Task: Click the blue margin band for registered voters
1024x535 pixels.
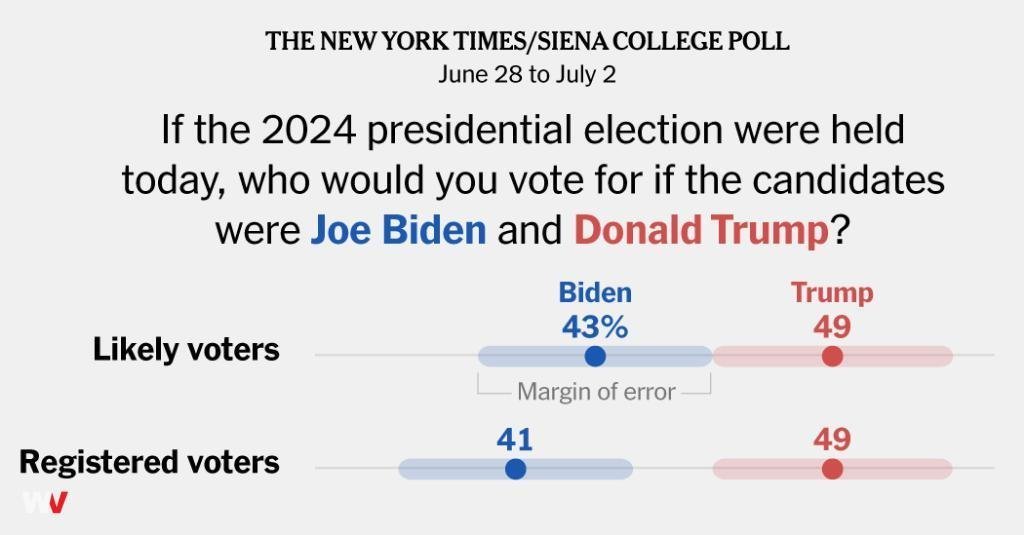Action: pyautogui.click(x=515, y=468)
